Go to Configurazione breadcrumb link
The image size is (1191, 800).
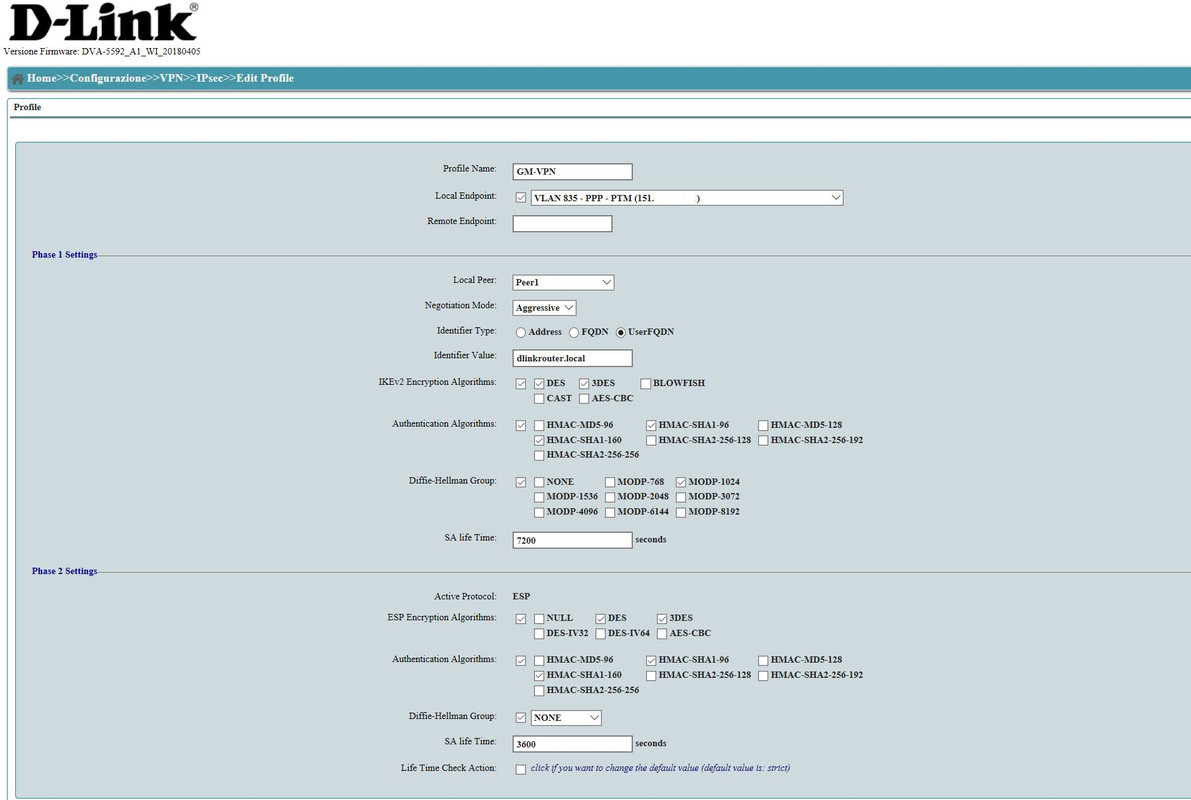click(x=108, y=78)
